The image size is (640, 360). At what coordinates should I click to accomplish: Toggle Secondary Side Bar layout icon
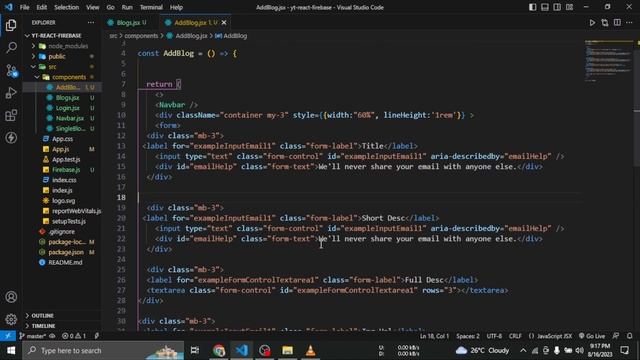pyautogui.click(x=557, y=7)
